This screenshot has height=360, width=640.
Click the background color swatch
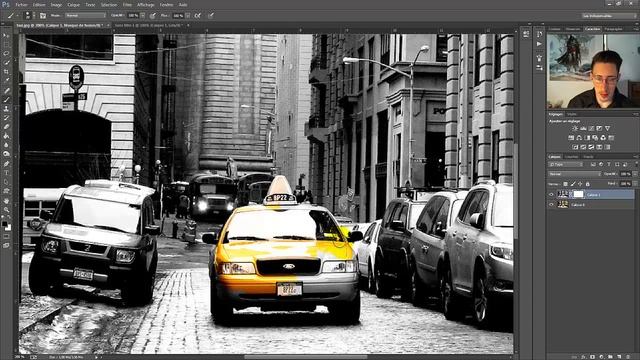pyautogui.click(x=8, y=227)
